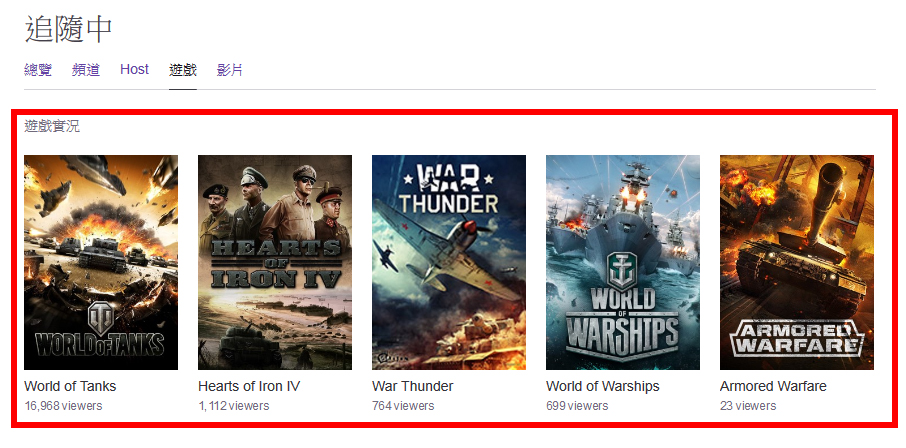
Task: Follow the War Thunder title link
Action: pyautogui.click(x=412, y=386)
